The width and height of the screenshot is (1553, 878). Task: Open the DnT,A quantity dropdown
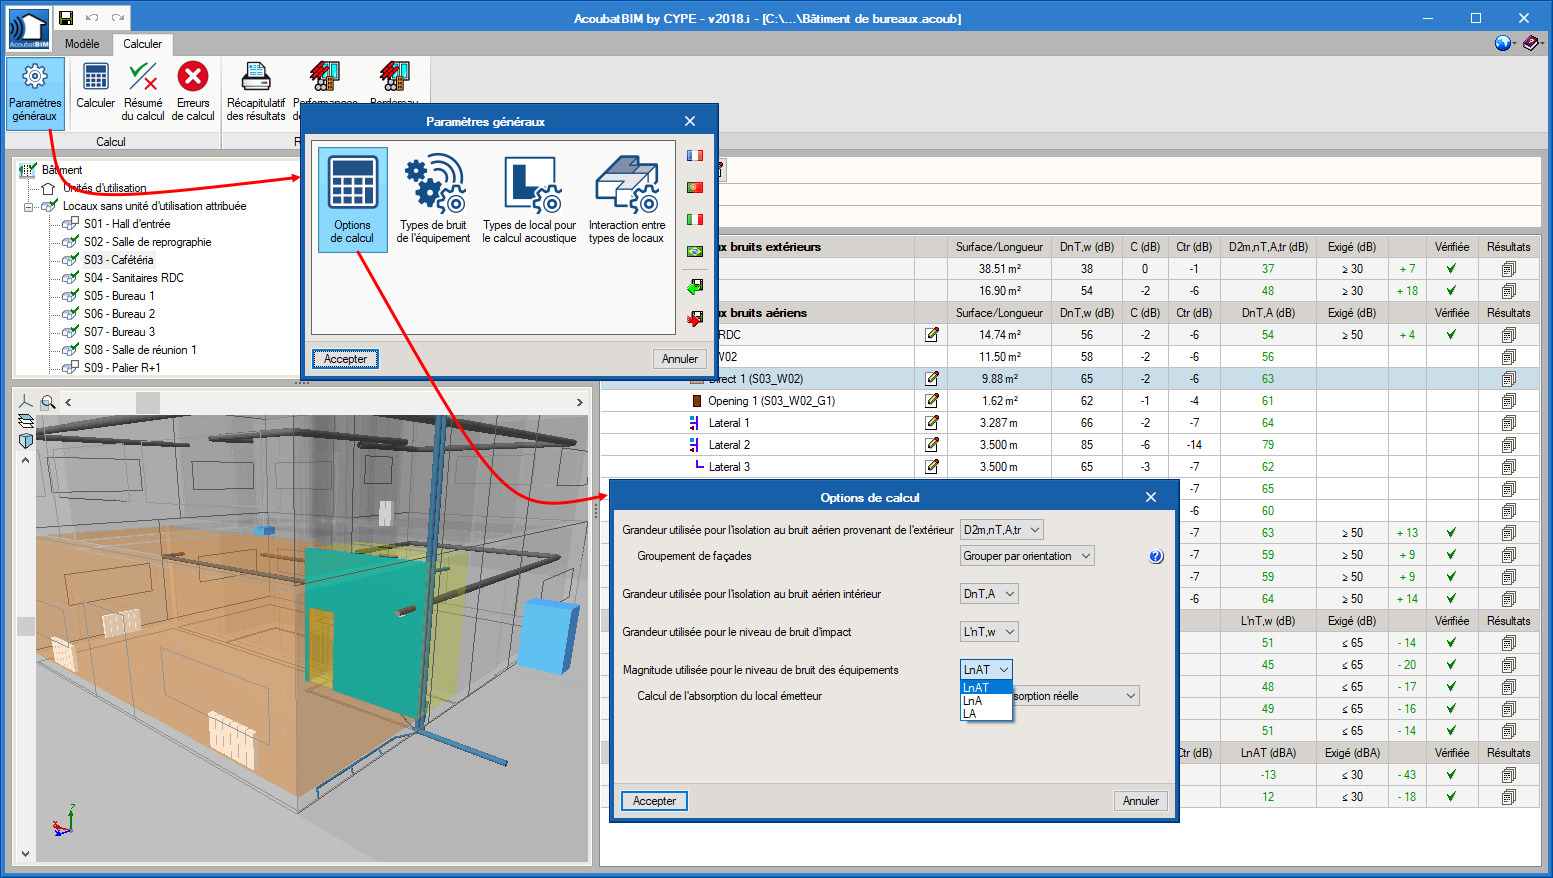click(x=989, y=594)
